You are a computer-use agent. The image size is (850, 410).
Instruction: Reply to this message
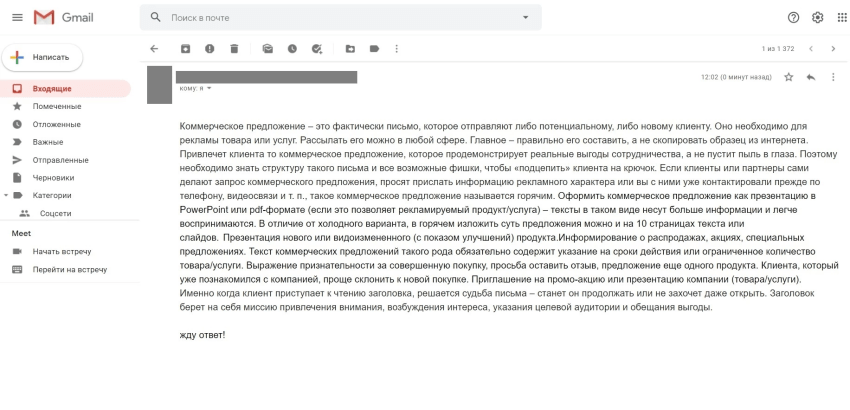pyautogui.click(x=811, y=77)
